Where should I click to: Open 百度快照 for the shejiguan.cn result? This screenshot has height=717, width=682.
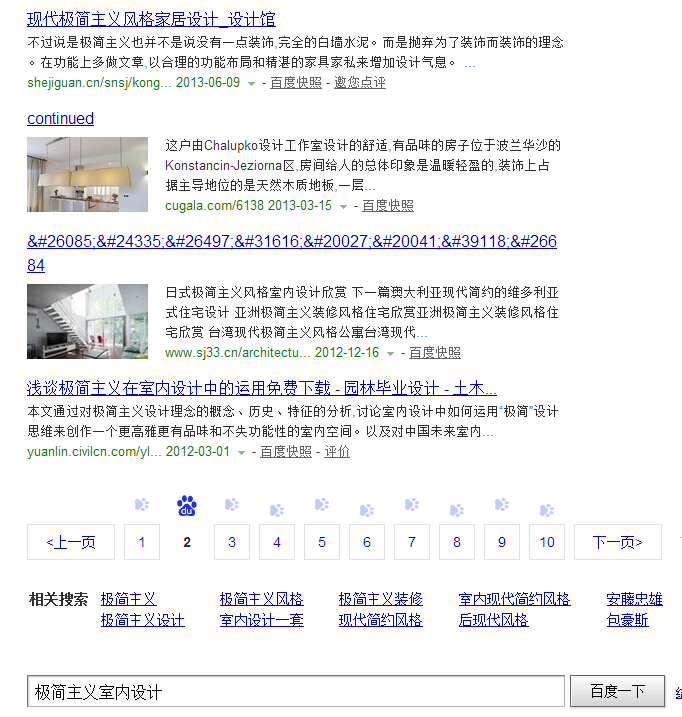(296, 82)
